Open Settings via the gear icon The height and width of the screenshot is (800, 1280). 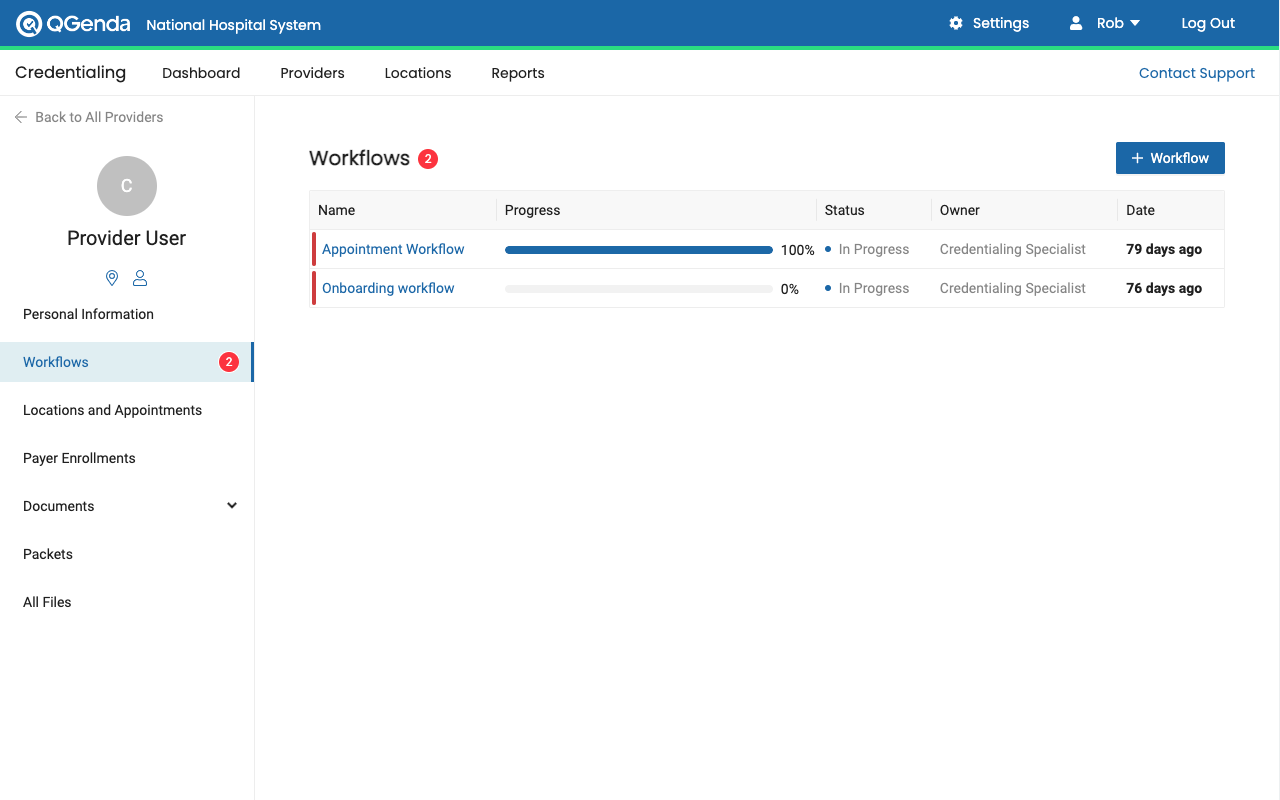[x=956, y=23]
